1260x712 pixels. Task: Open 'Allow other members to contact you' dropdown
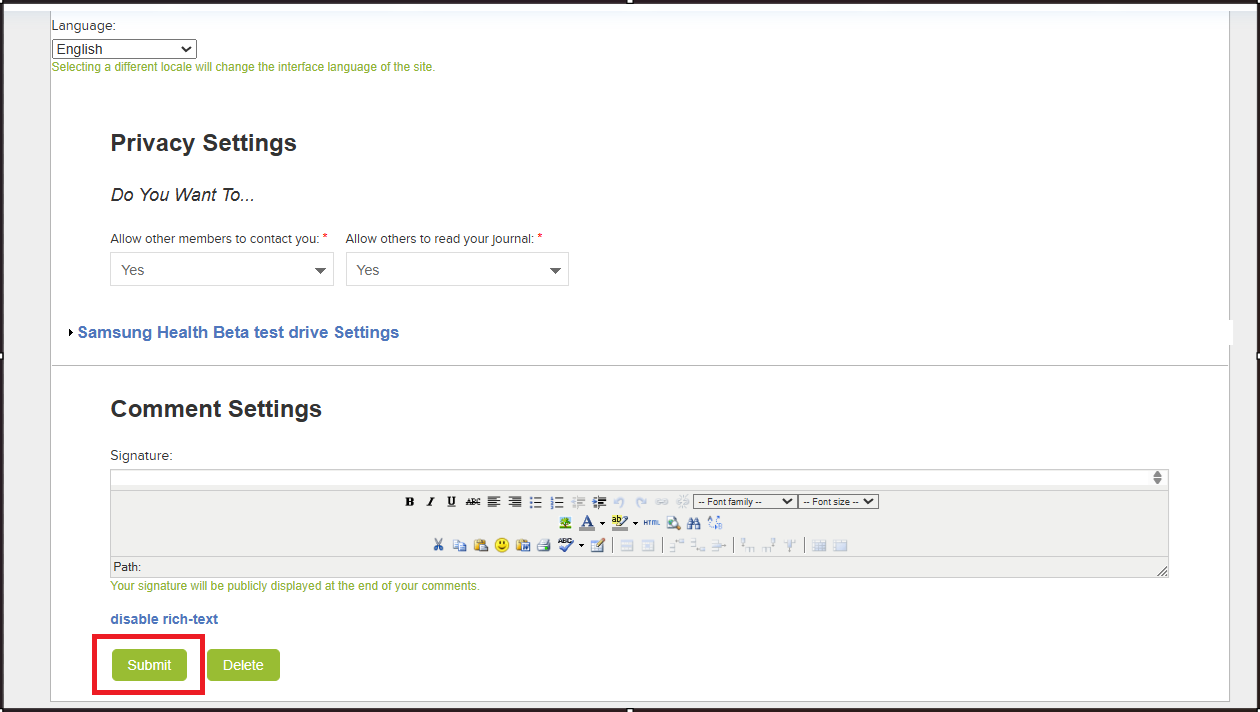[221, 270]
